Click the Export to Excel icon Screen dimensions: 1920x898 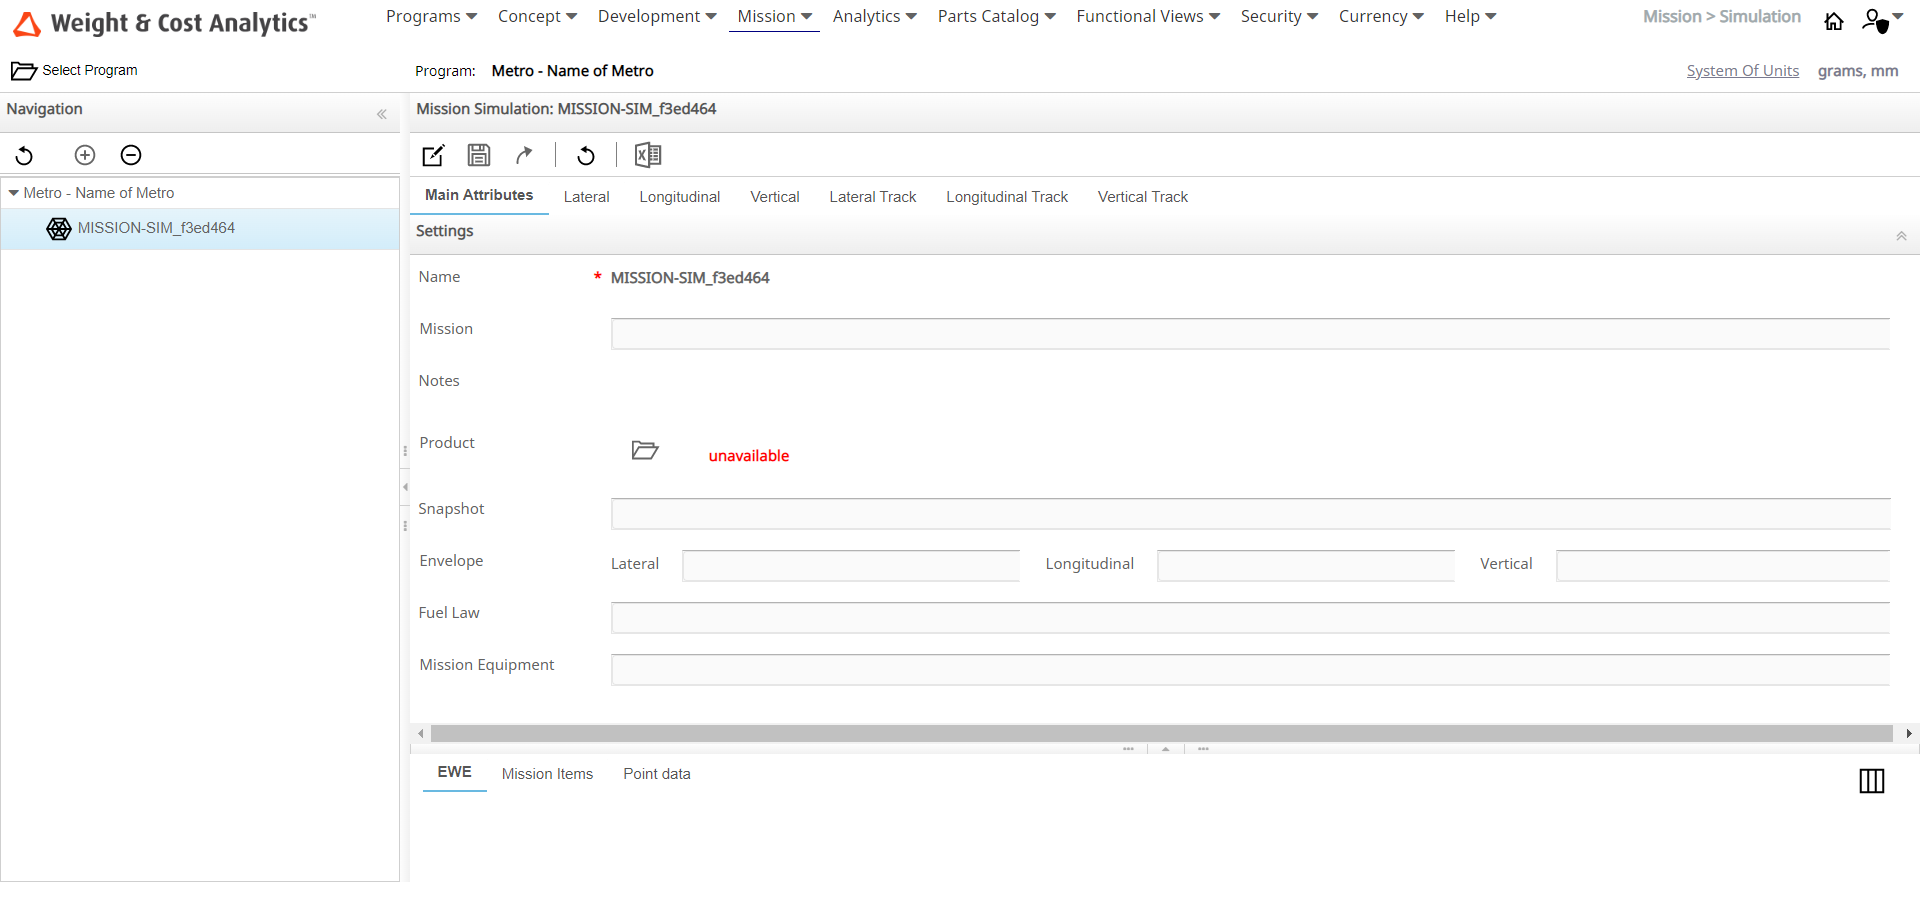point(648,155)
